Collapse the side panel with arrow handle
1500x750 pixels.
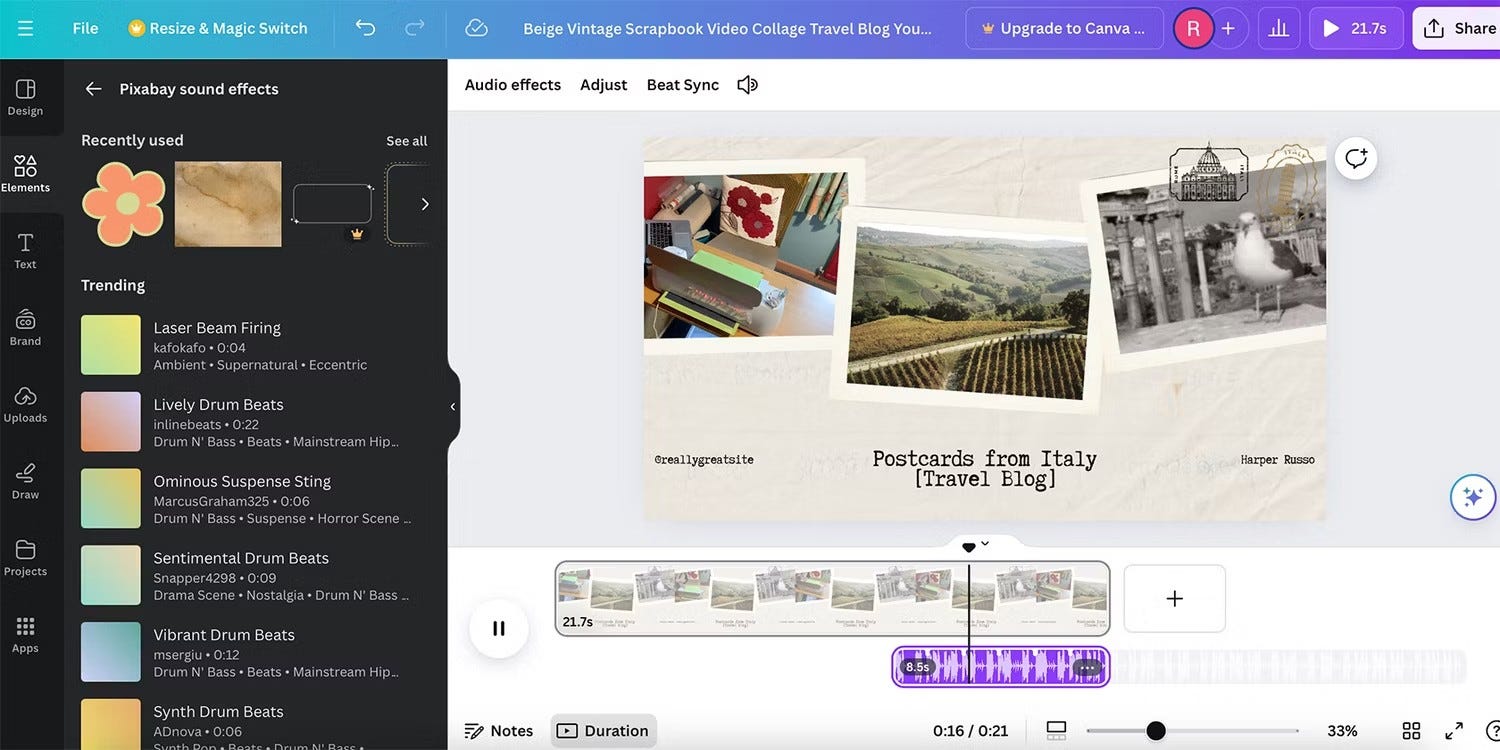click(453, 407)
